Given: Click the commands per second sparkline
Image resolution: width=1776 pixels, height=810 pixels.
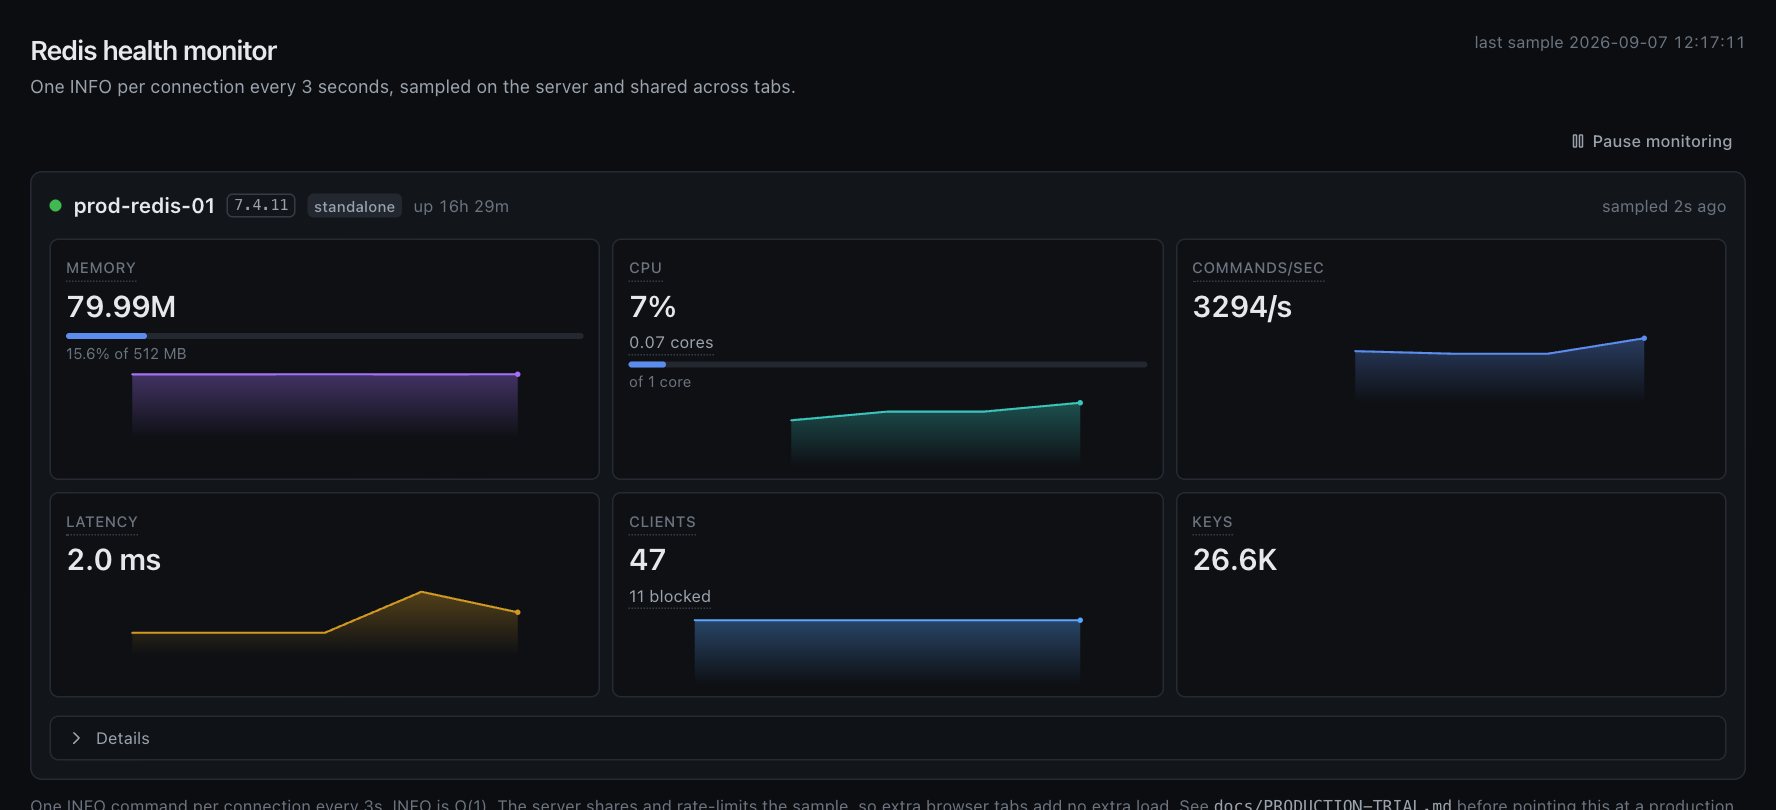Looking at the screenshot, I should (1499, 369).
